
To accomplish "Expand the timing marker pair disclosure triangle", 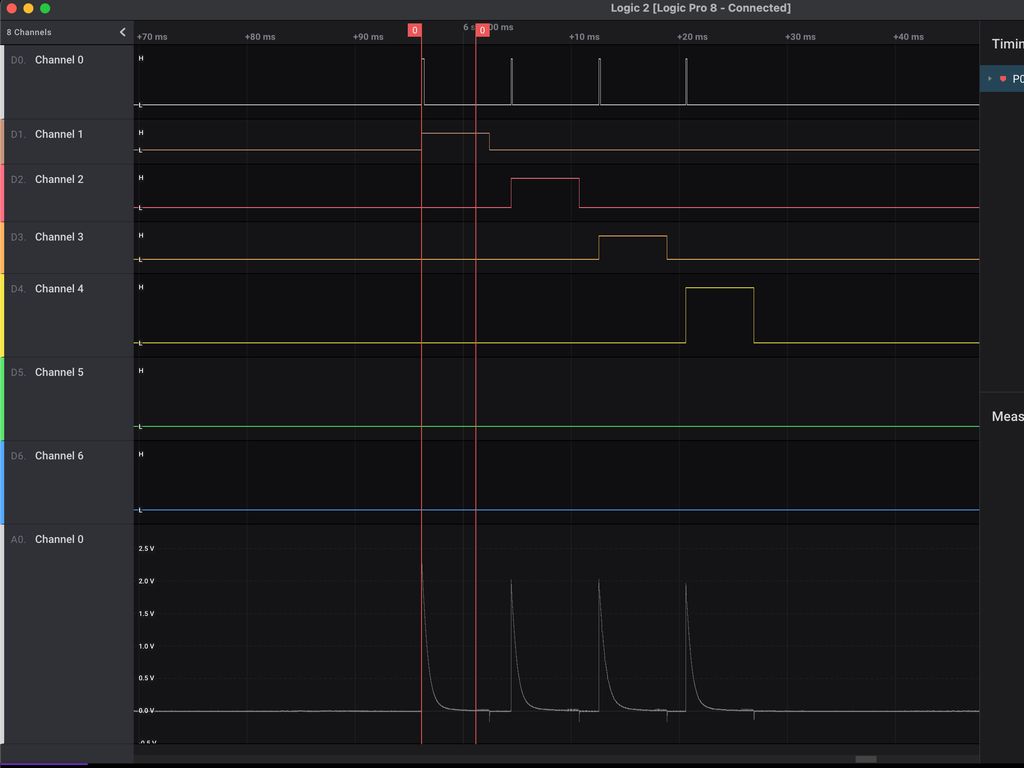I will [x=990, y=79].
